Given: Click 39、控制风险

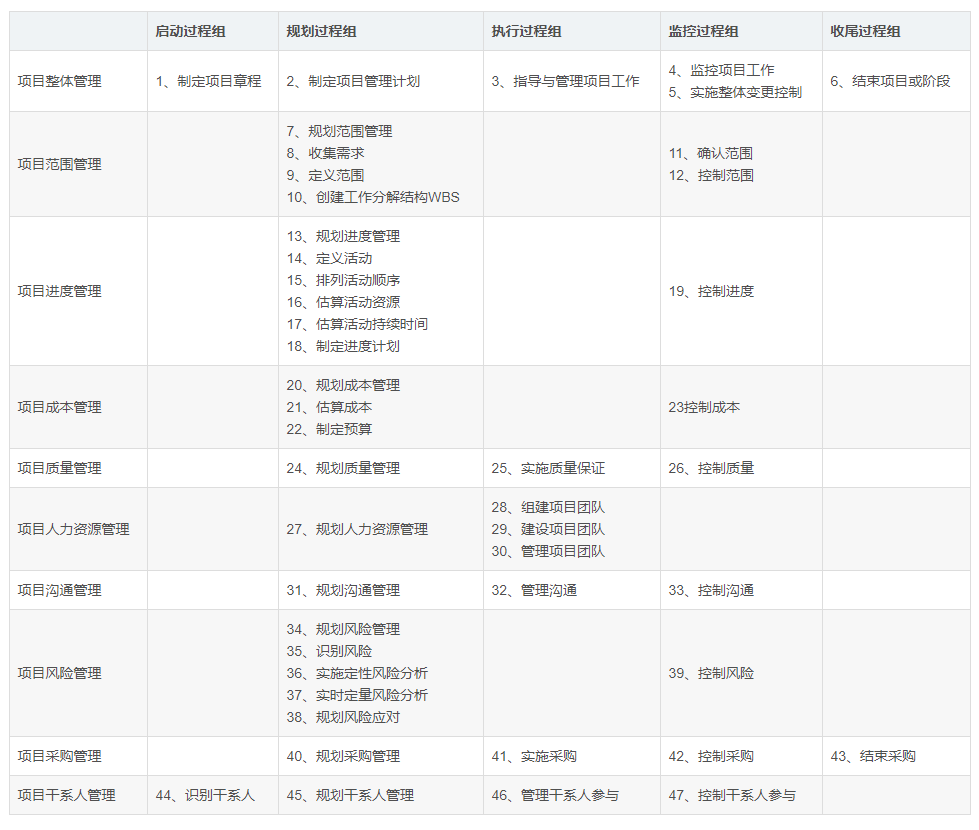Looking at the screenshot, I should pyautogui.click(x=711, y=673).
